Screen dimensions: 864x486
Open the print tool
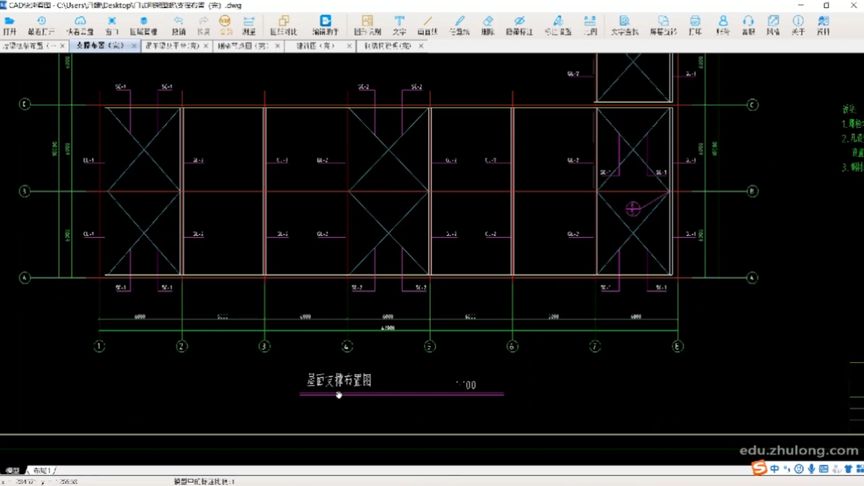pos(695,25)
